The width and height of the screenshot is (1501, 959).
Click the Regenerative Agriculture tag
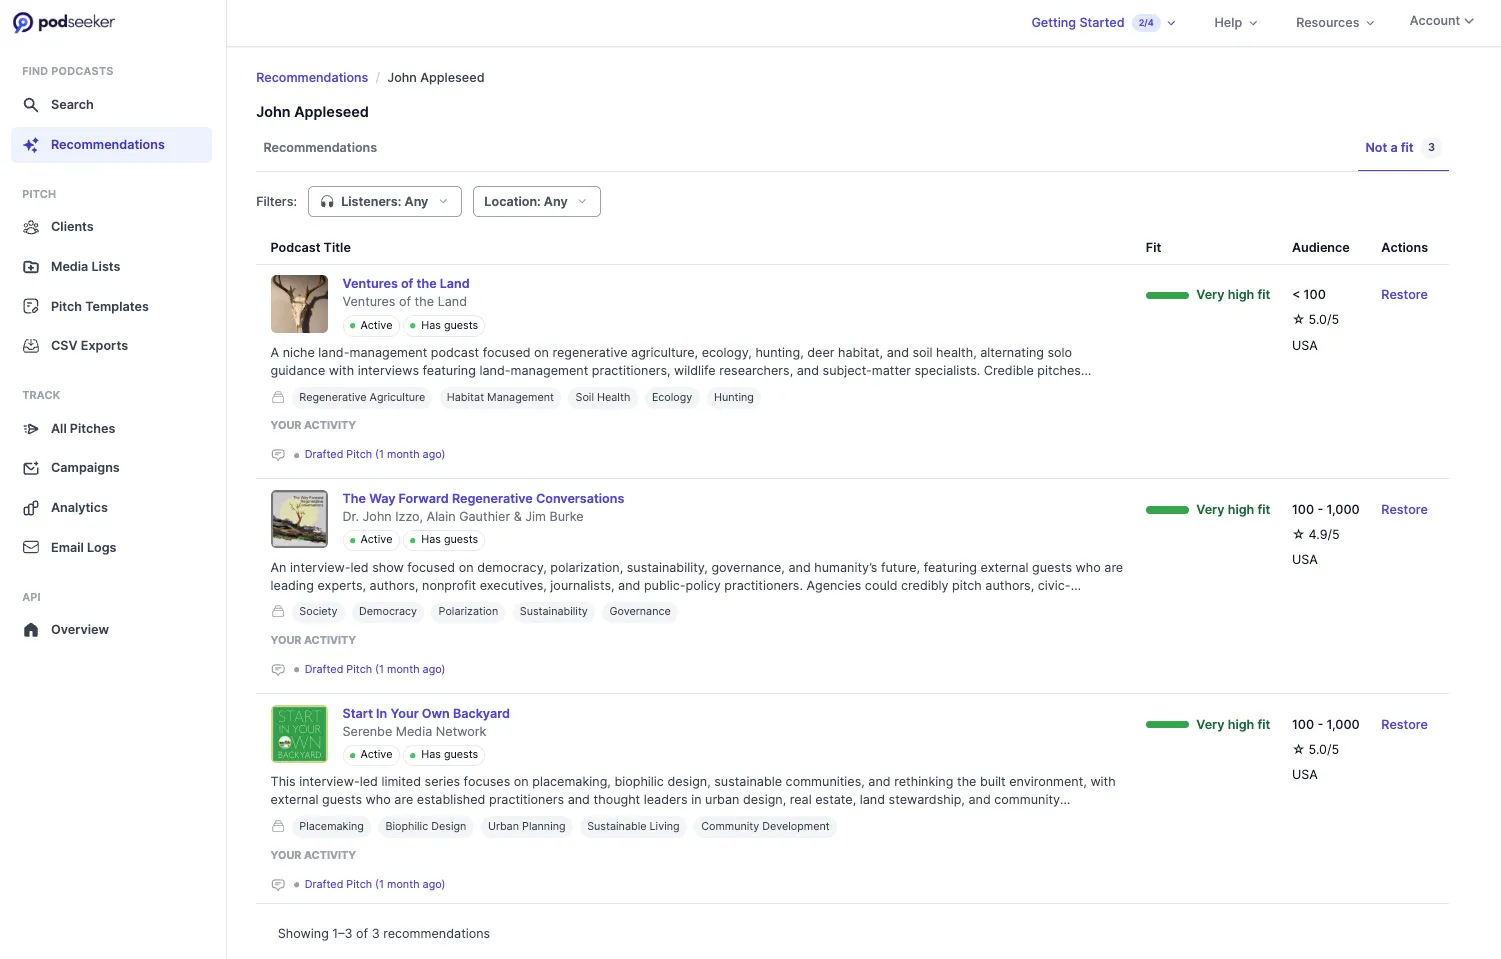tap(362, 398)
